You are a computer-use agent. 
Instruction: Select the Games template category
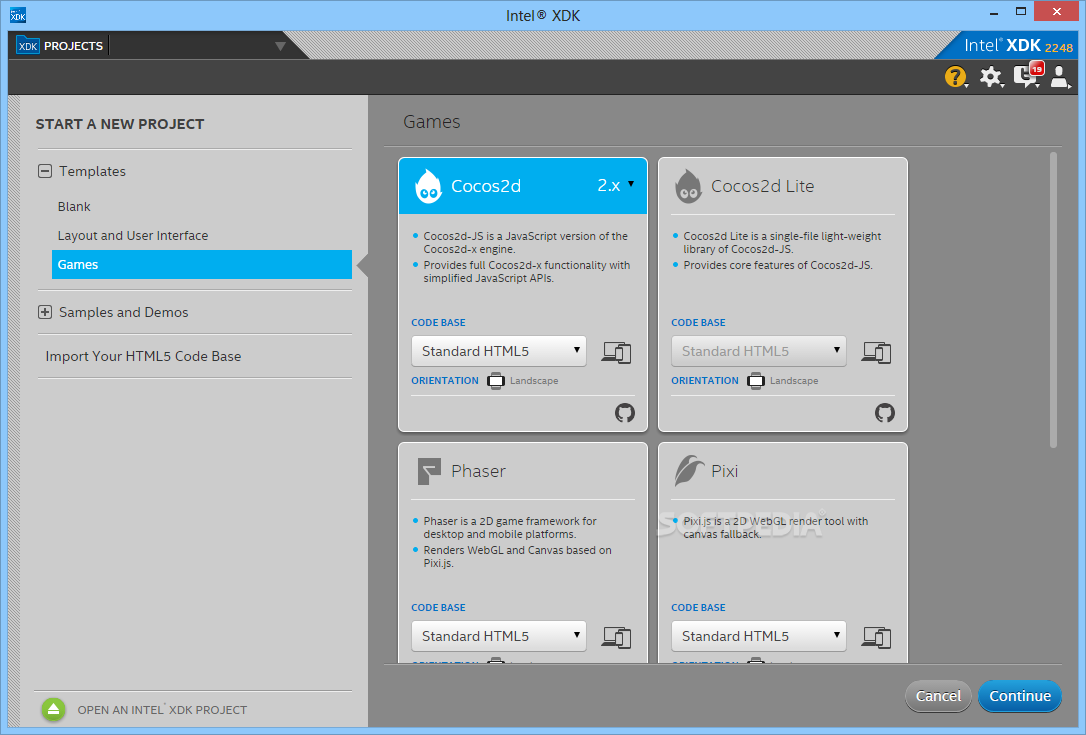pyautogui.click(x=202, y=265)
